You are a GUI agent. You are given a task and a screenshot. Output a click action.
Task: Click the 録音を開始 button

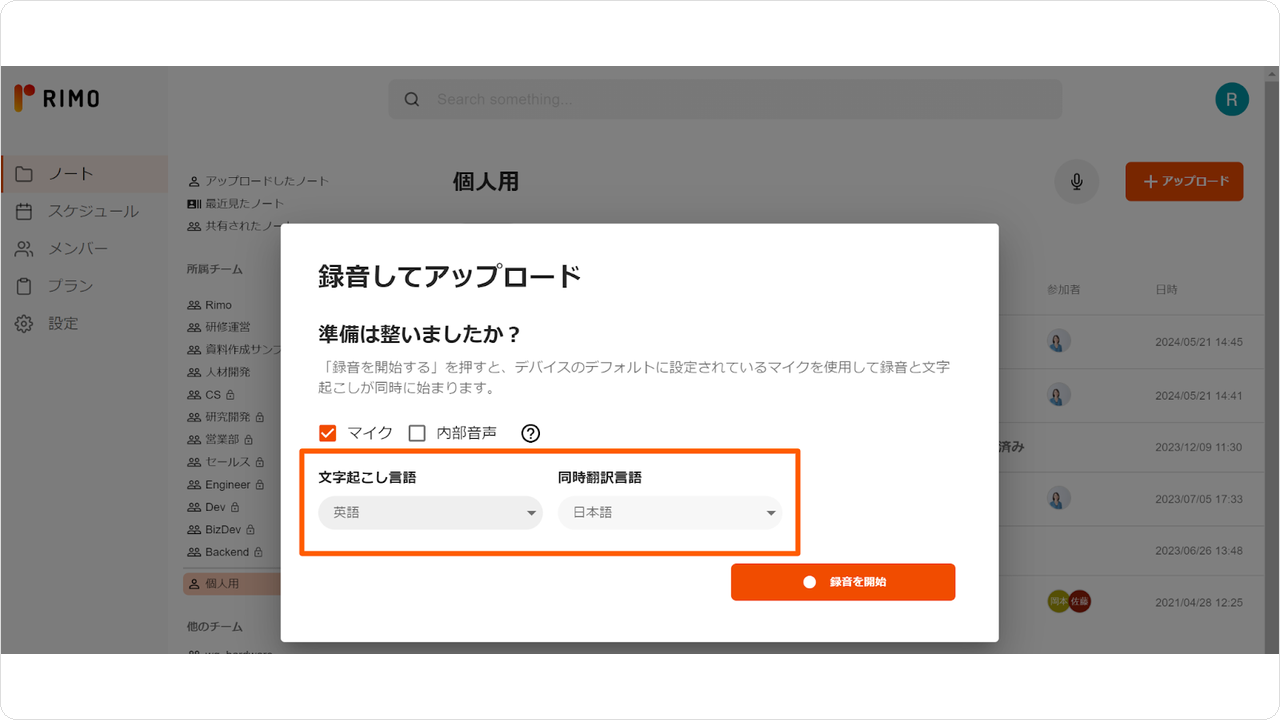pos(843,582)
